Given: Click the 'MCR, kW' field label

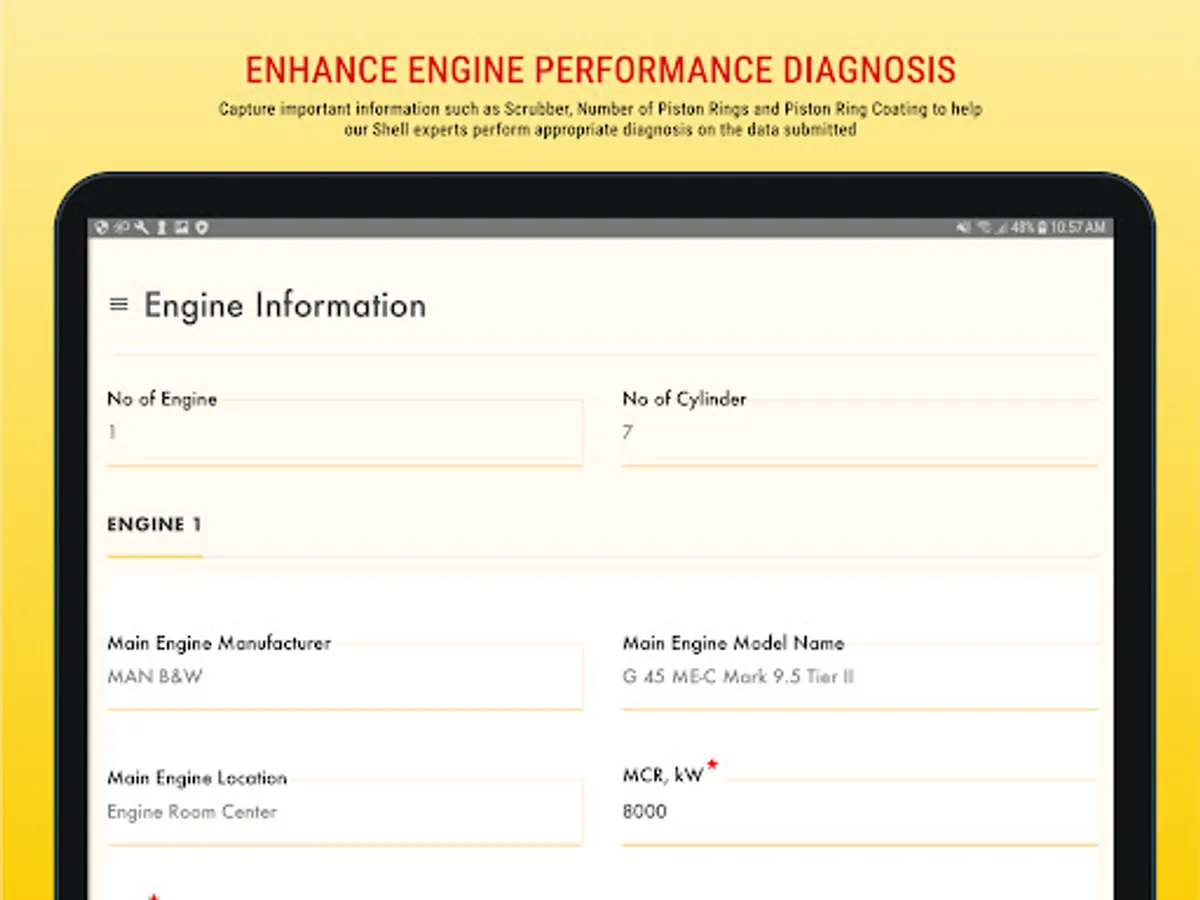Looking at the screenshot, I should click(x=663, y=776).
